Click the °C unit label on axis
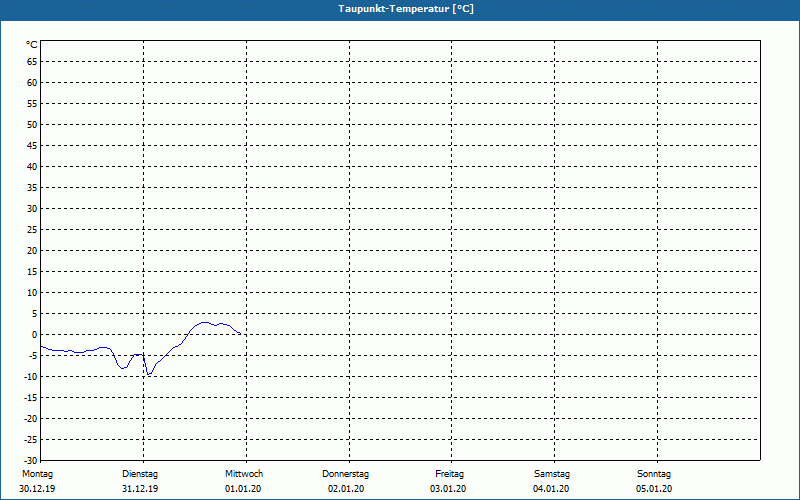 tap(32, 45)
